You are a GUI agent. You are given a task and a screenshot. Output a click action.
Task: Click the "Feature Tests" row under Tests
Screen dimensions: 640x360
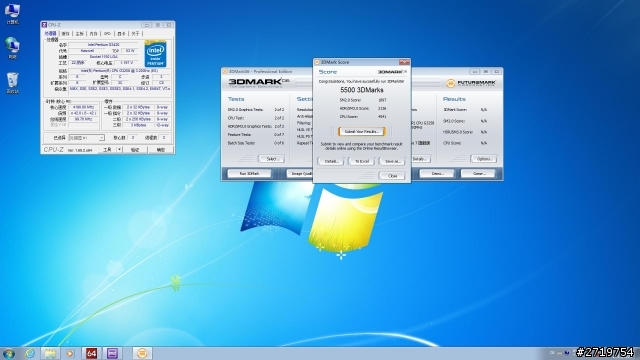(256, 135)
